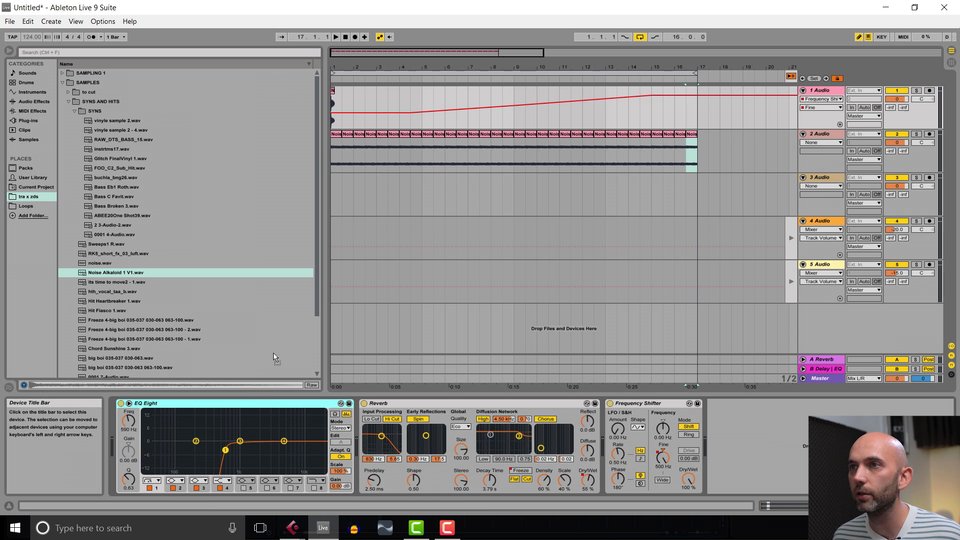
Task: Select Audio Effects category in browser
Action: click(34, 102)
